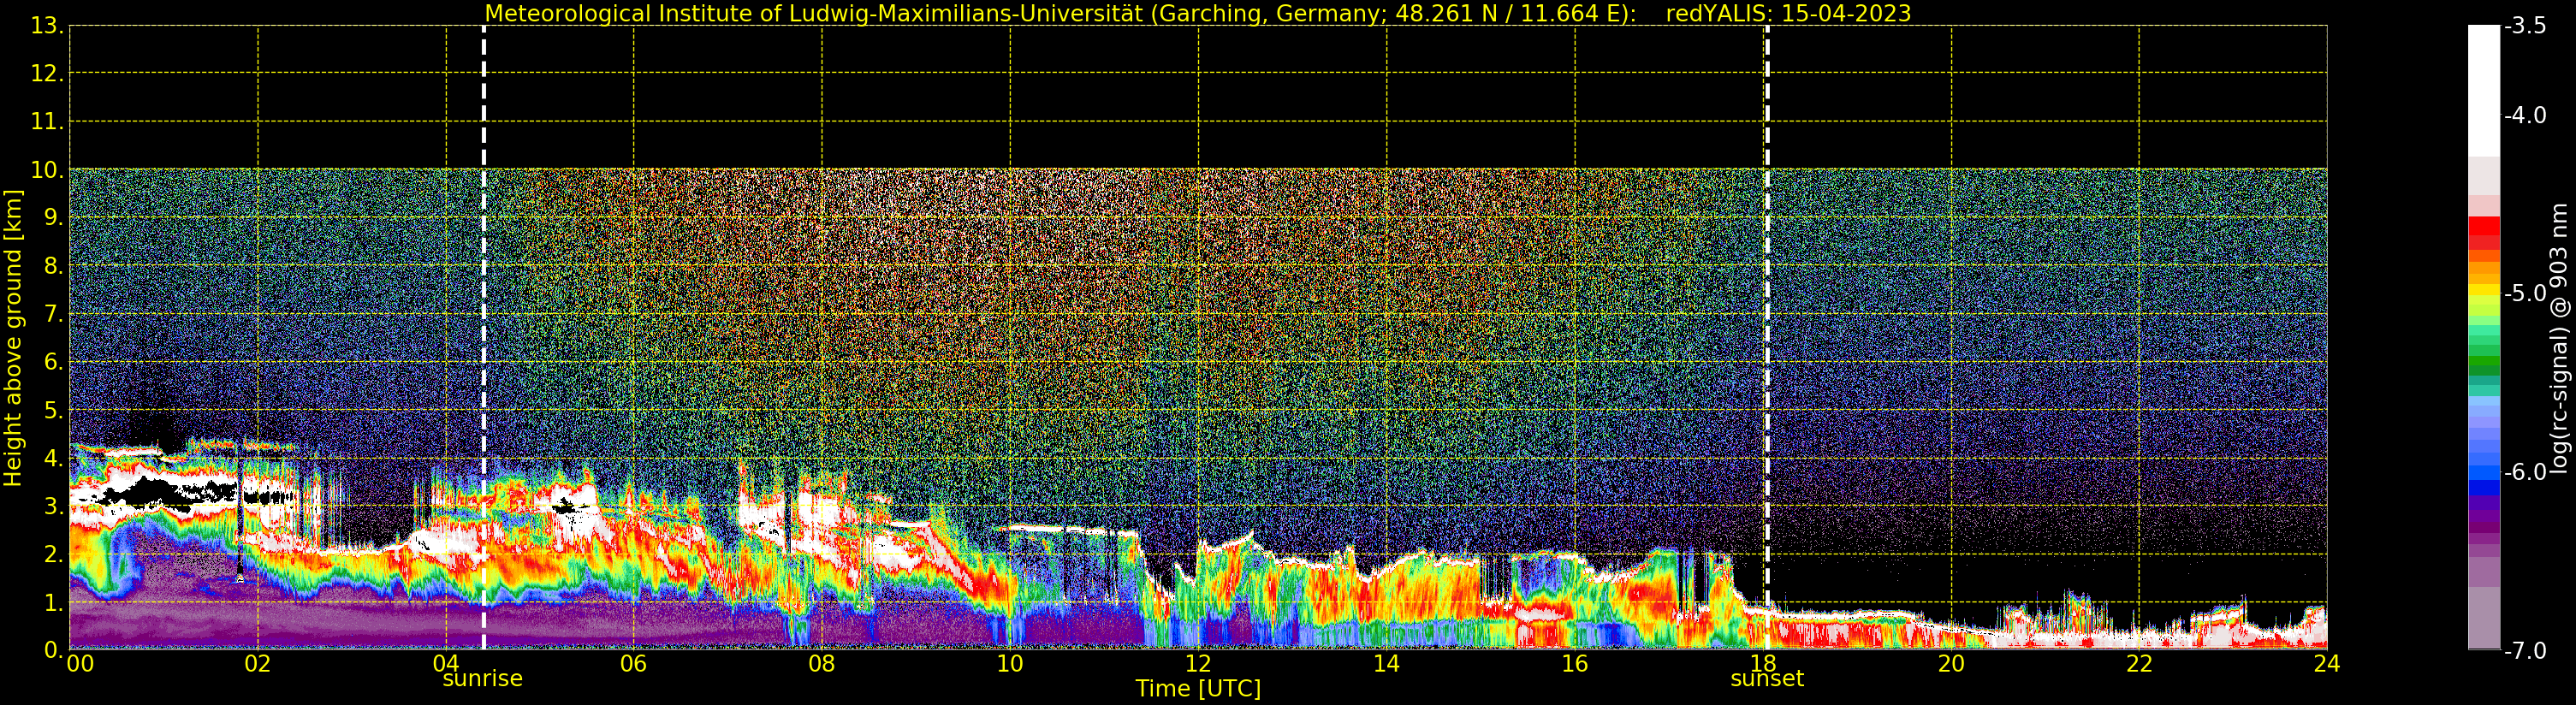Click the '00' time tick label
The height and width of the screenshot is (705, 2576).
point(80,664)
